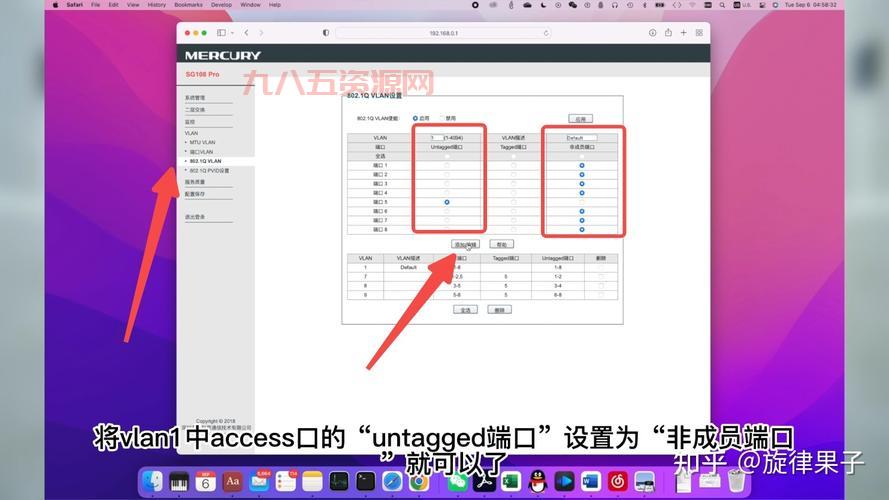Check delete box for VLAN 7 row
Image resolution: width=889 pixels, height=500 pixels.
click(x=601, y=277)
